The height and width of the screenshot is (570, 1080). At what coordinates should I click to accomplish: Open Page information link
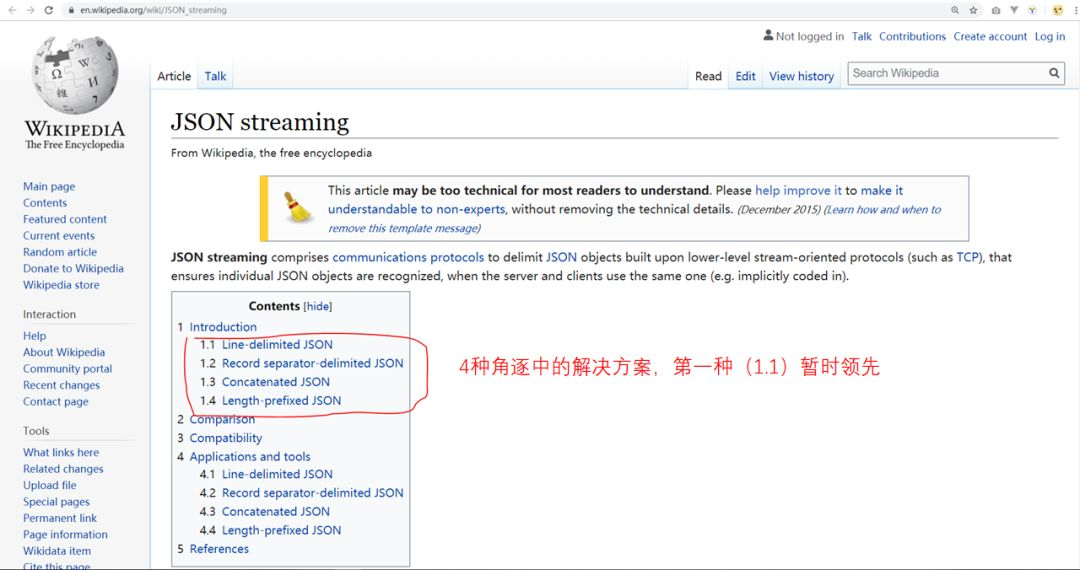pos(65,535)
